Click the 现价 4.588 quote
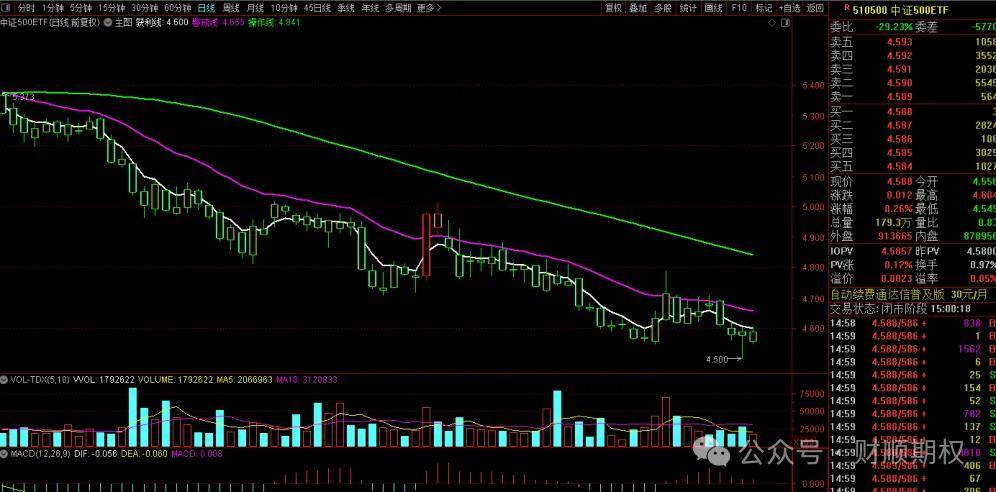Viewport: 996px width, 492px height. [x=900, y=182]
